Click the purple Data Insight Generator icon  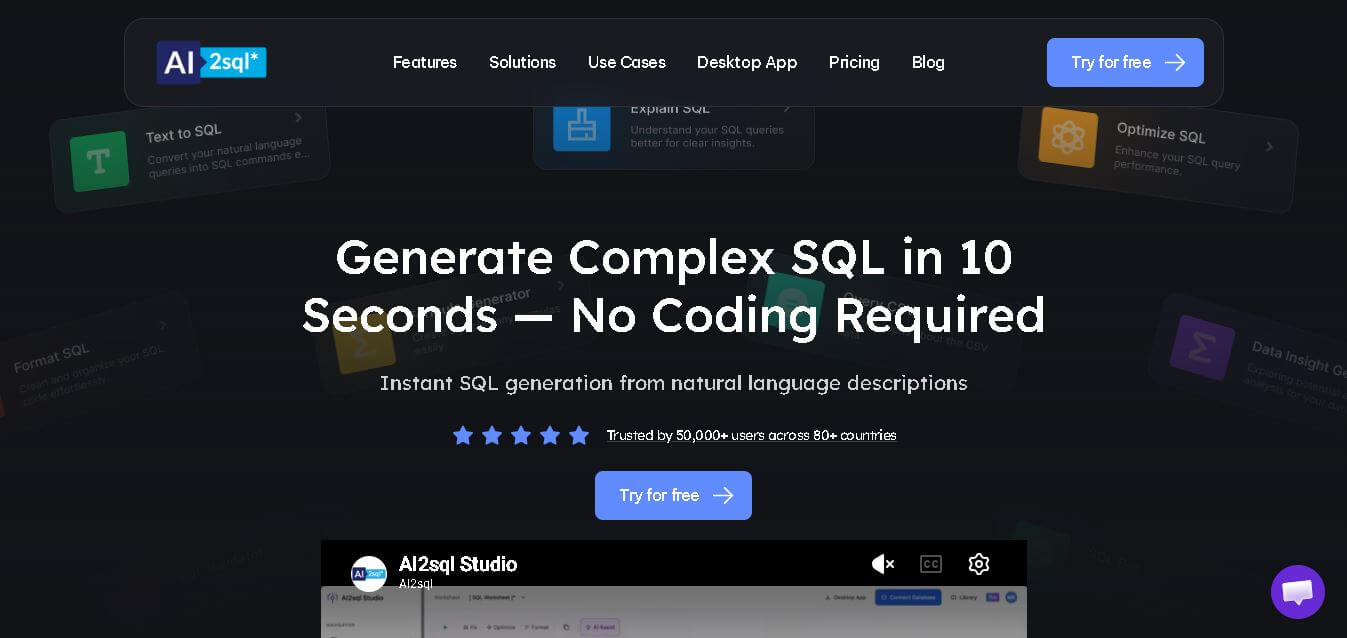point(1203,348)
